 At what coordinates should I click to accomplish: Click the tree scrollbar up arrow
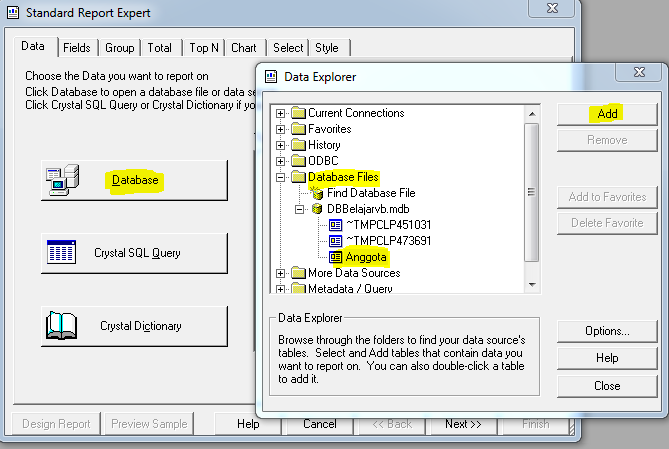tap(532, 114)
